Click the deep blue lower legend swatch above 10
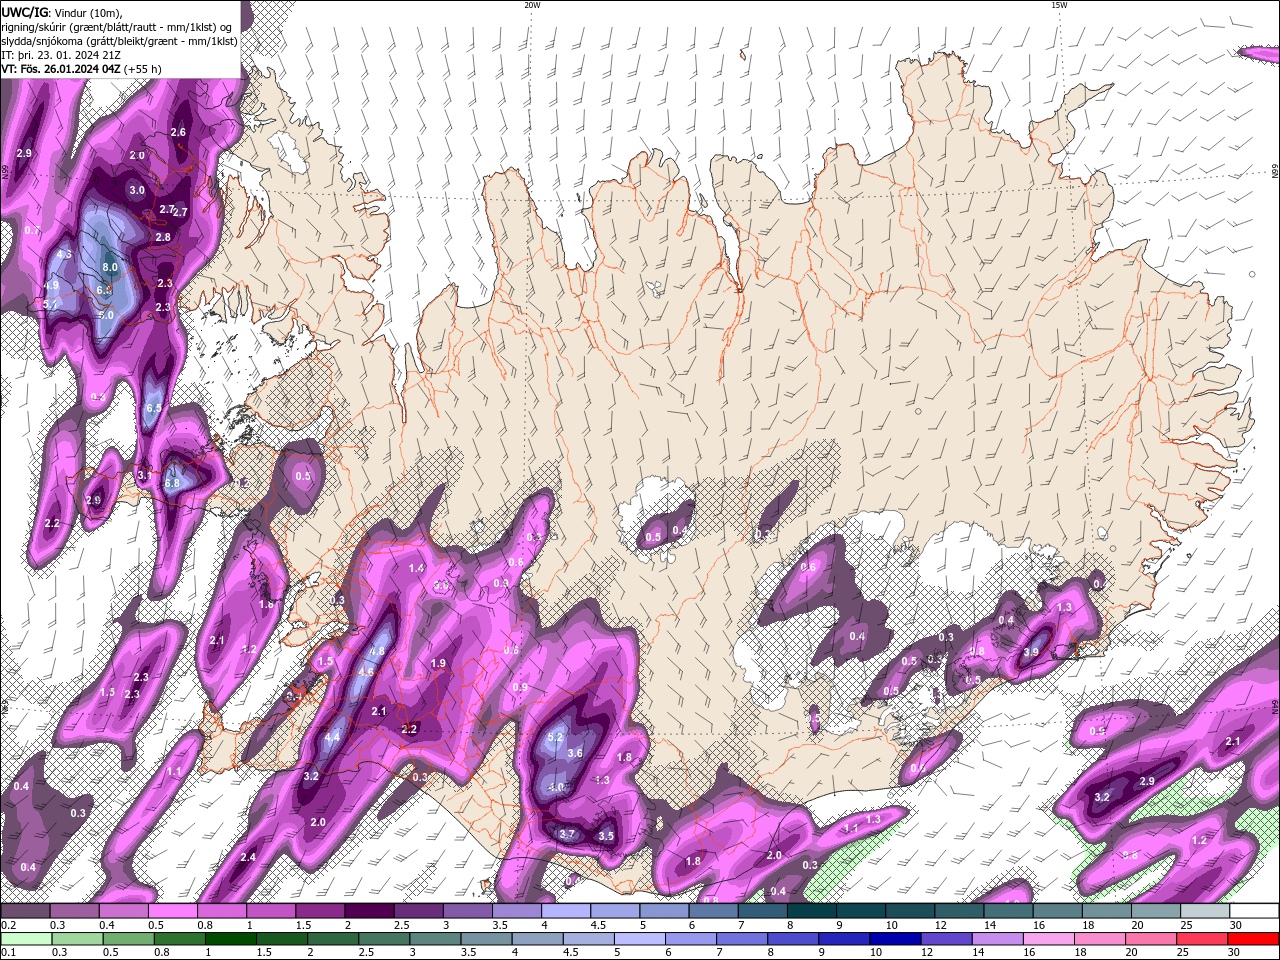 click(x=896, y=939)
